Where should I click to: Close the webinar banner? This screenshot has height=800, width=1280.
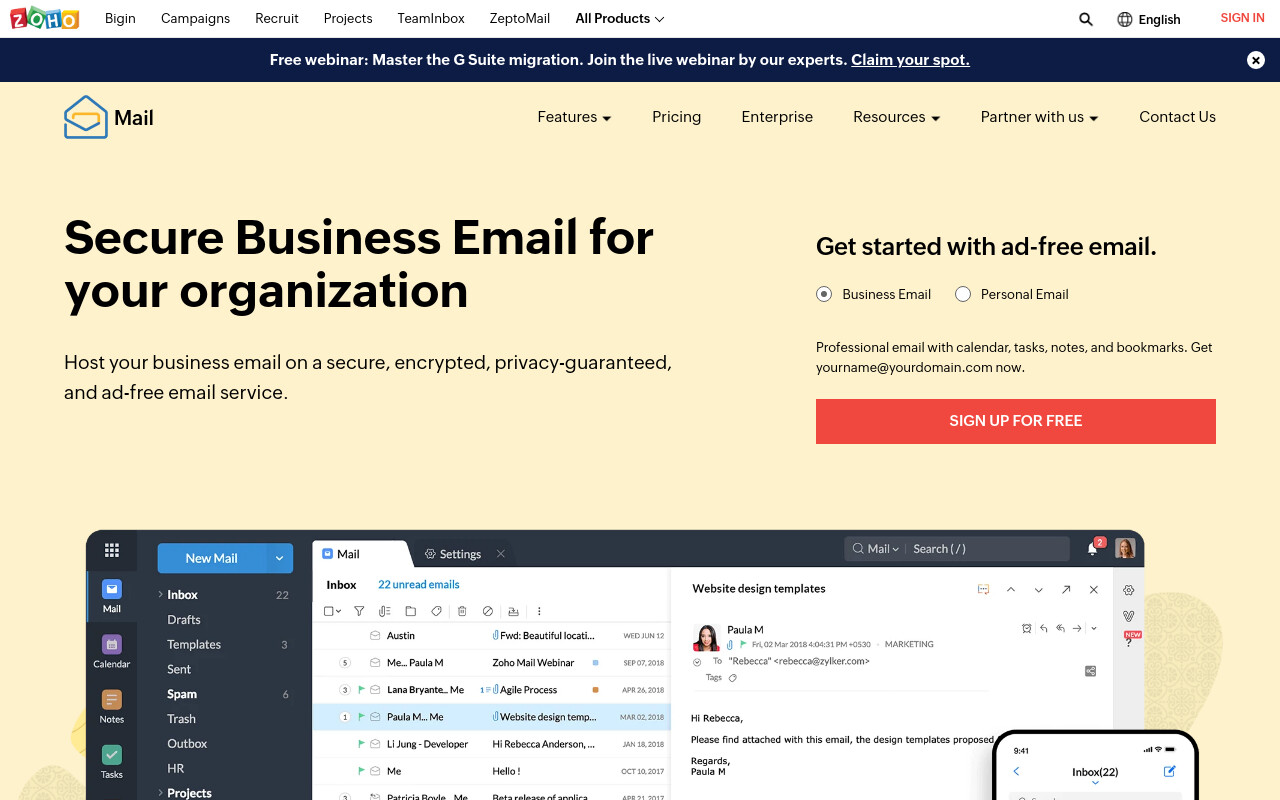(1256, 60)
